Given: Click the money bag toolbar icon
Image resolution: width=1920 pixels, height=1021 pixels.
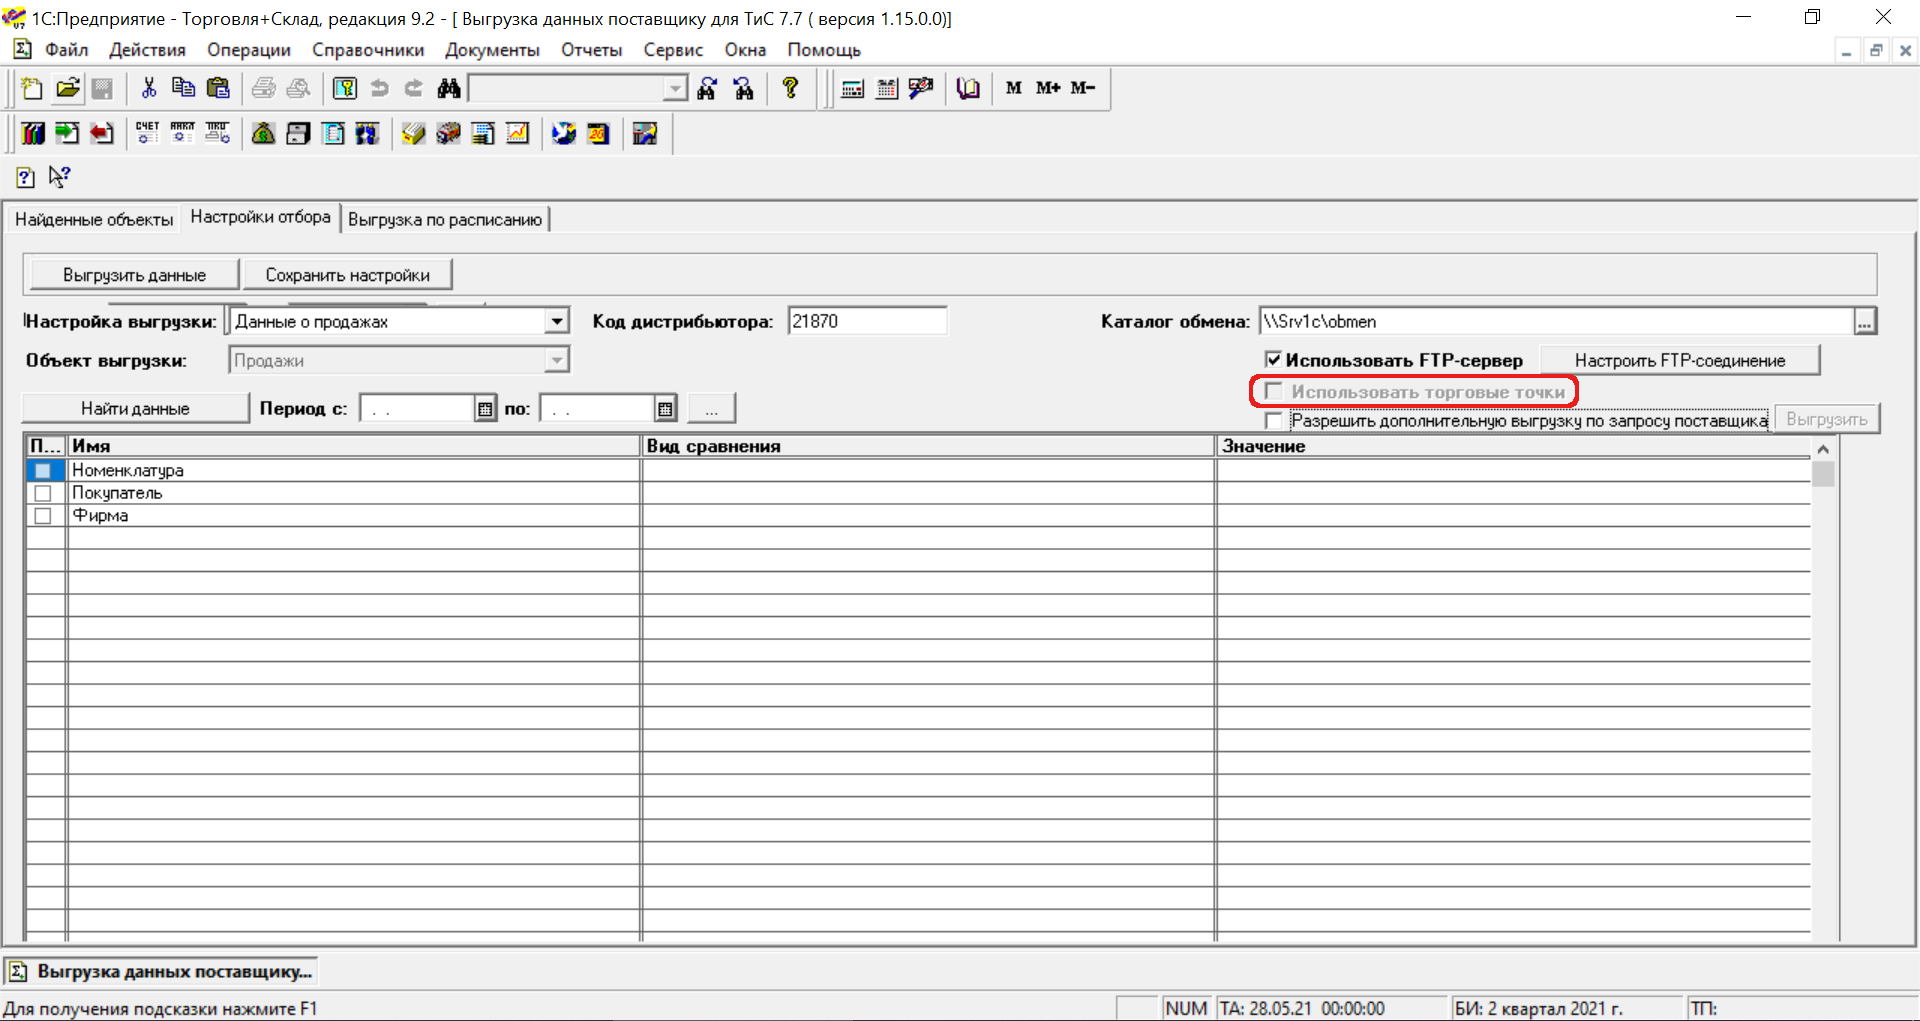Looking at the screenshot, I should pos(263,133).
